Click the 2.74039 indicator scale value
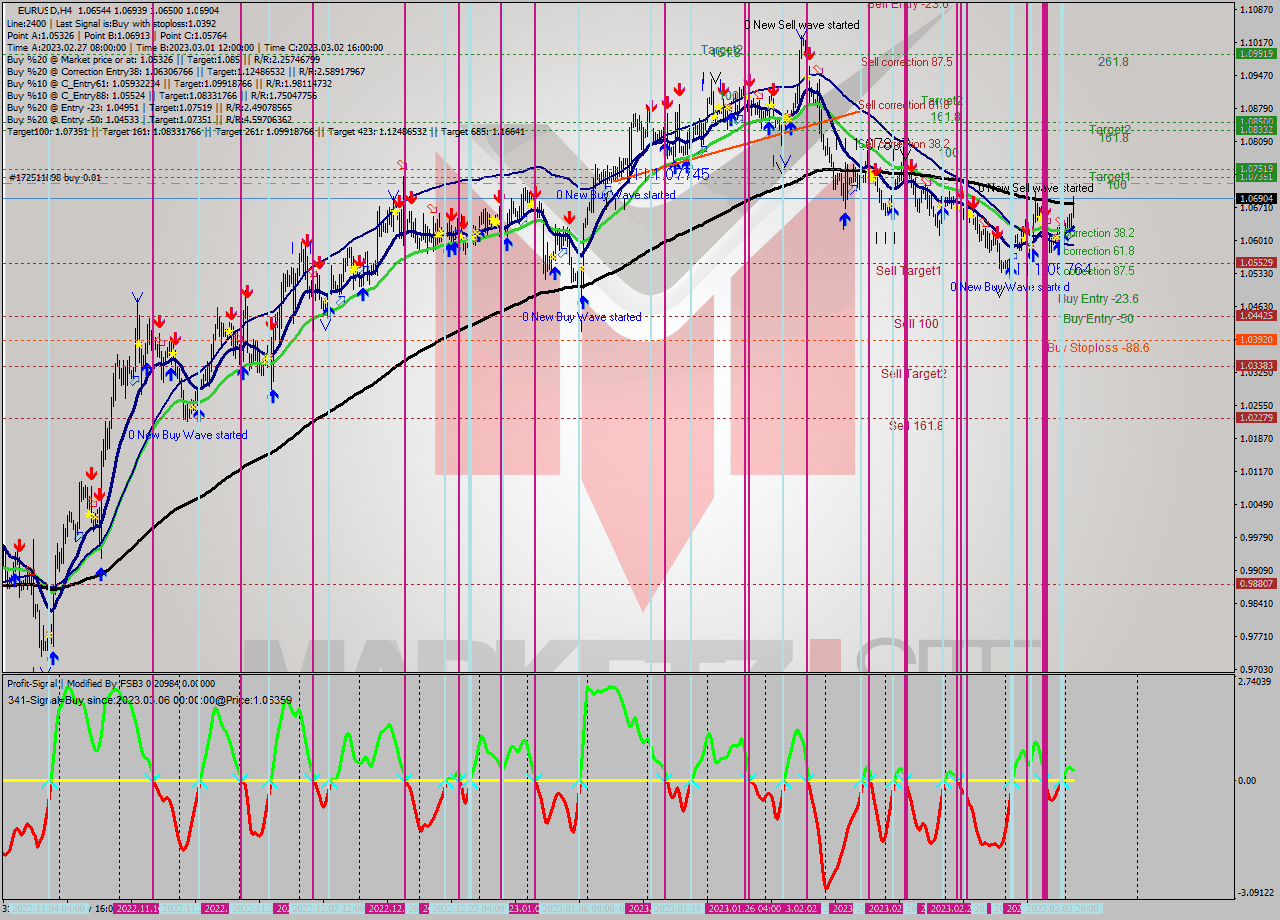Screen dimensions: 1280x920 [x=1257, y=681]
